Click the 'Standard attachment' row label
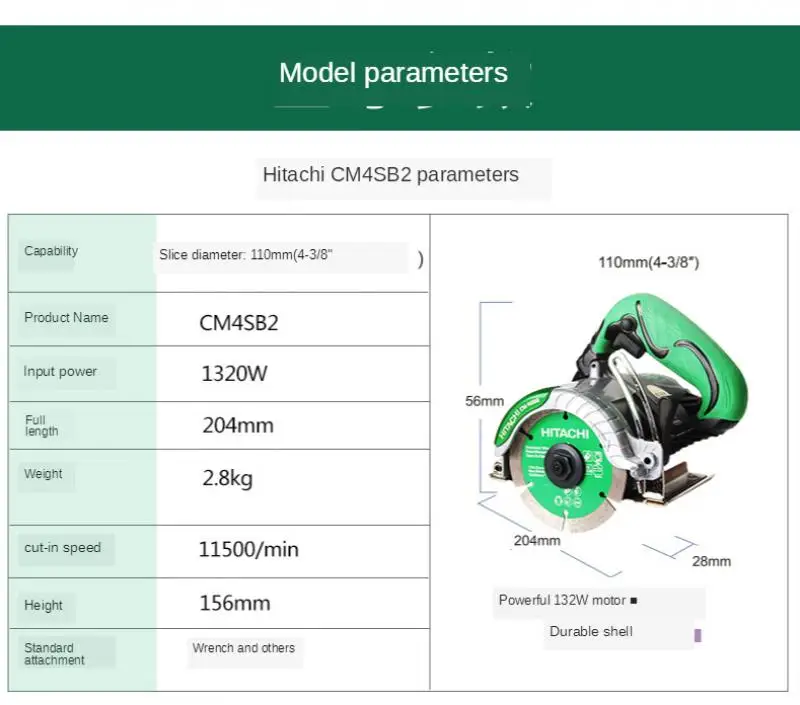 (x=54, y=653)
